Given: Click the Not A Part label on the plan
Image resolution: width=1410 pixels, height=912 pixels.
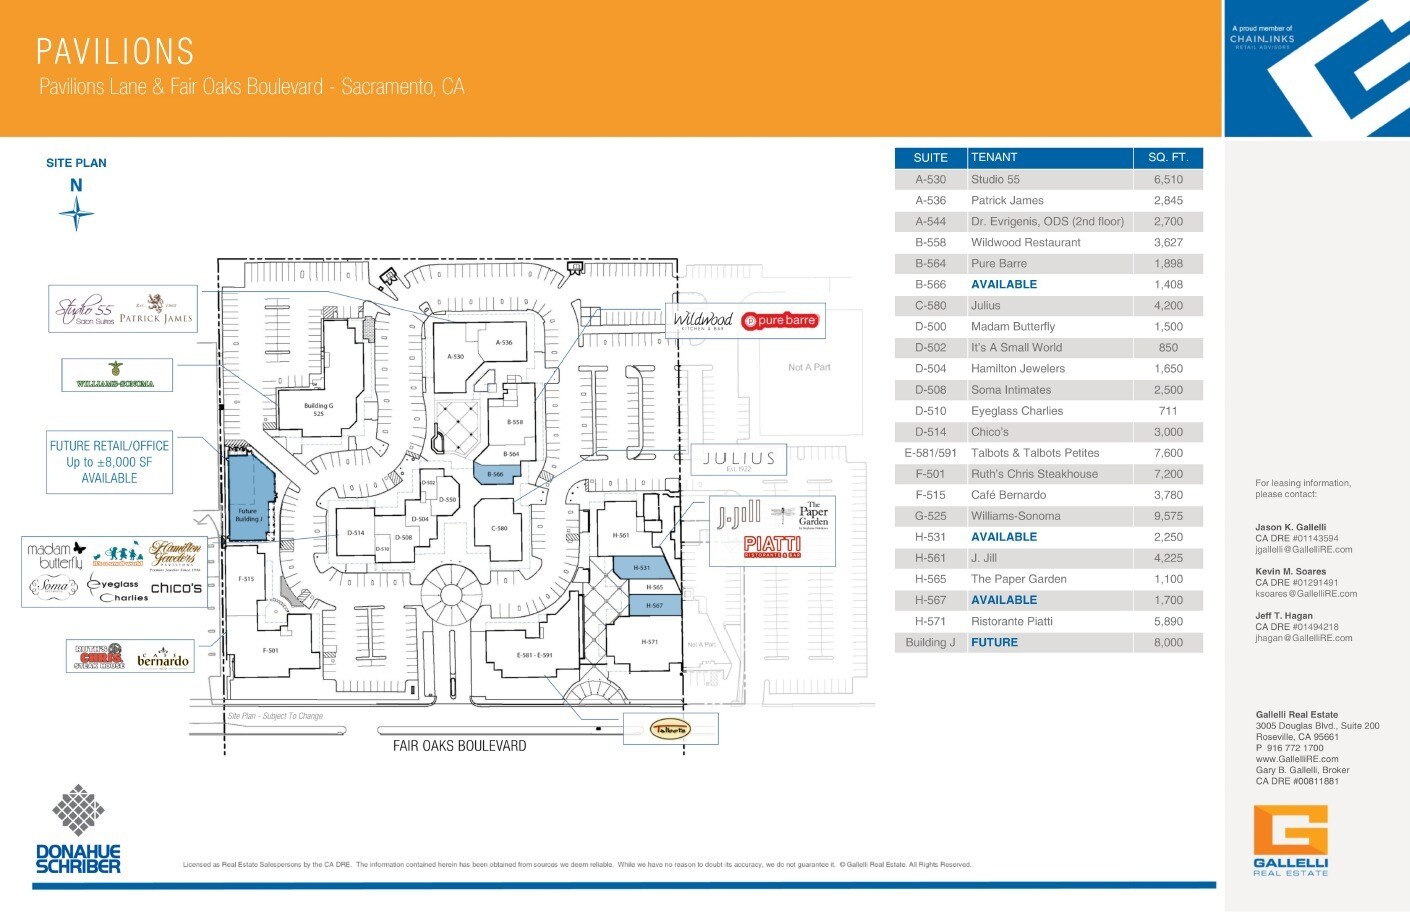Looking at the screenshot, I should click(x=809, y=367).
